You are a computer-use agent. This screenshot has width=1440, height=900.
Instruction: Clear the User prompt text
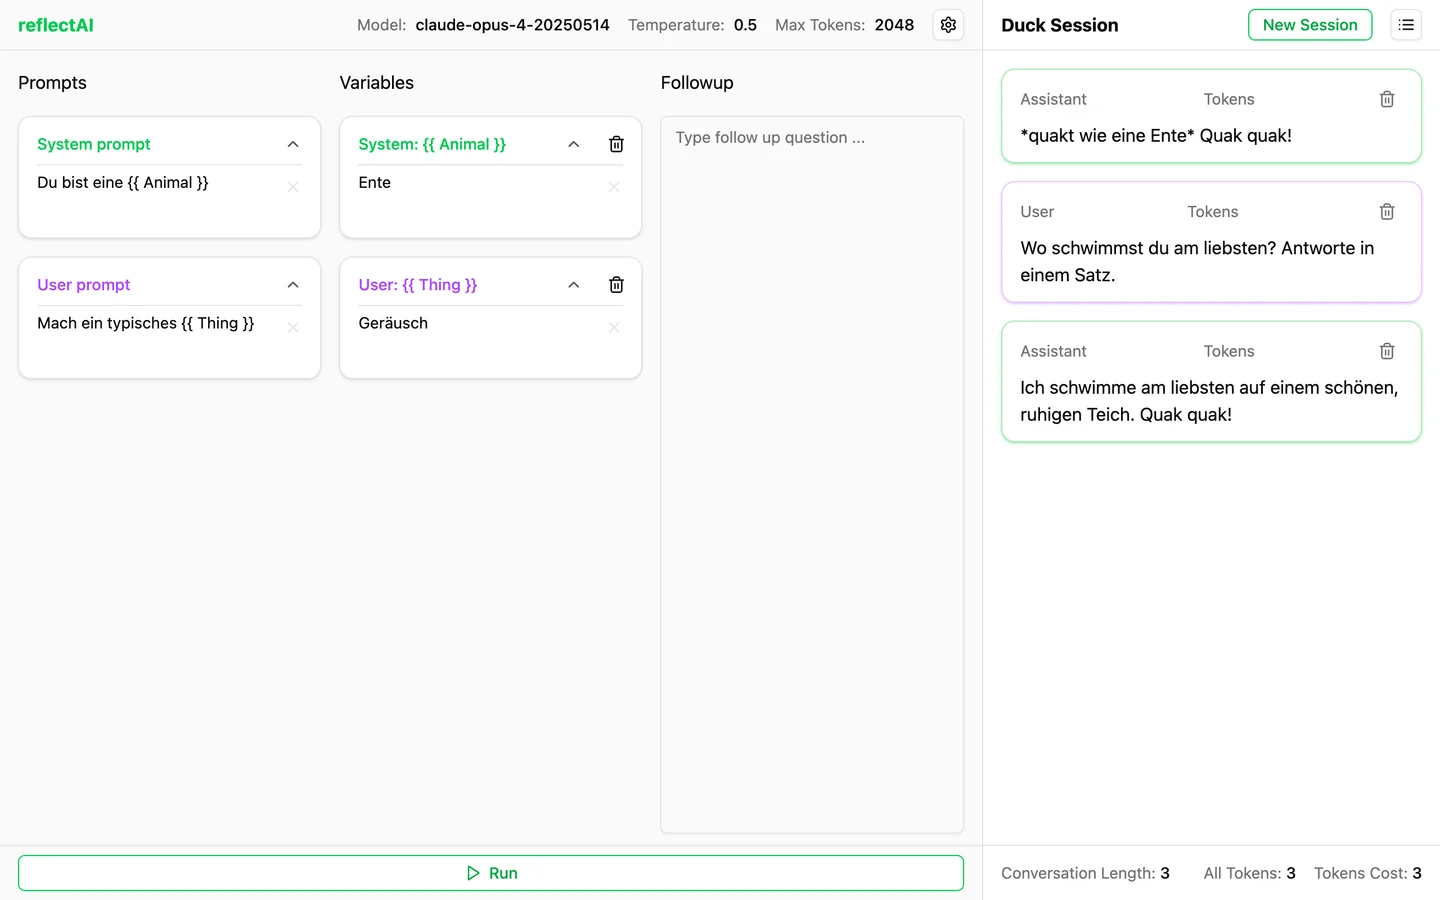click(293, 328)
